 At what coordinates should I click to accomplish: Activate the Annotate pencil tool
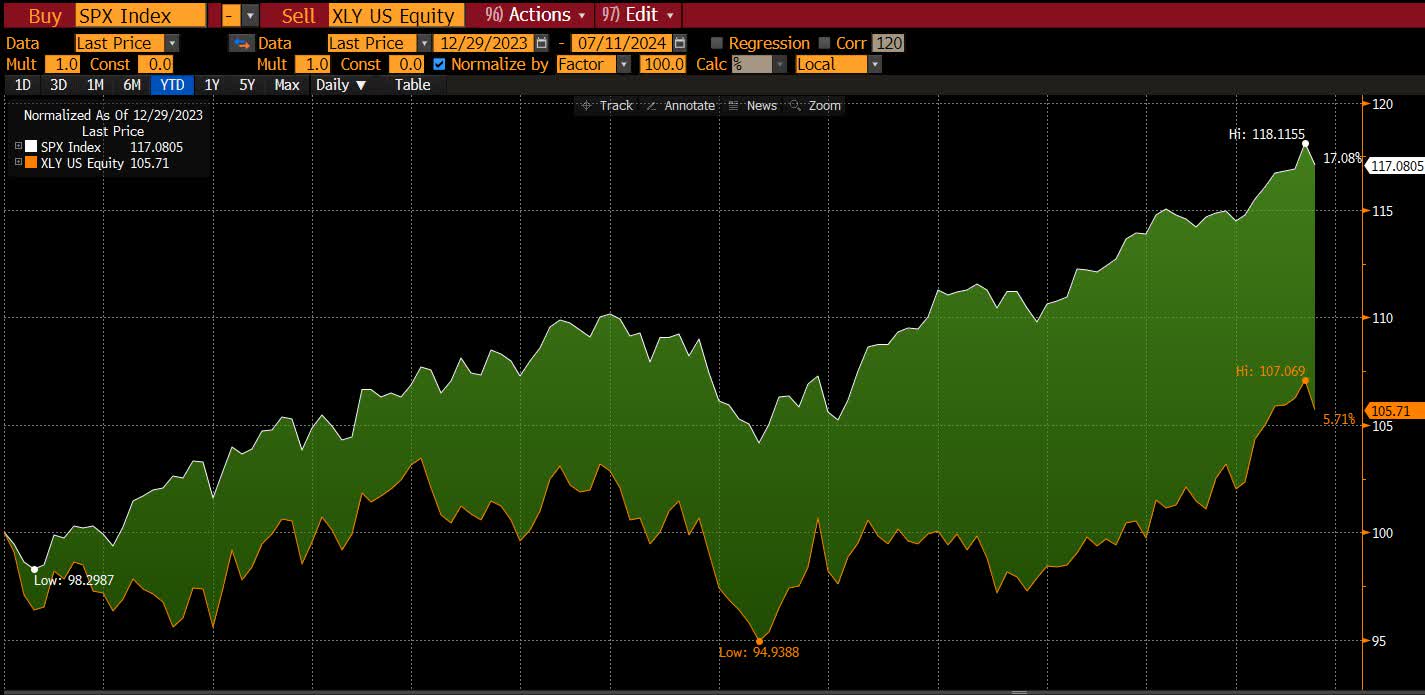[x=651, y=106]
